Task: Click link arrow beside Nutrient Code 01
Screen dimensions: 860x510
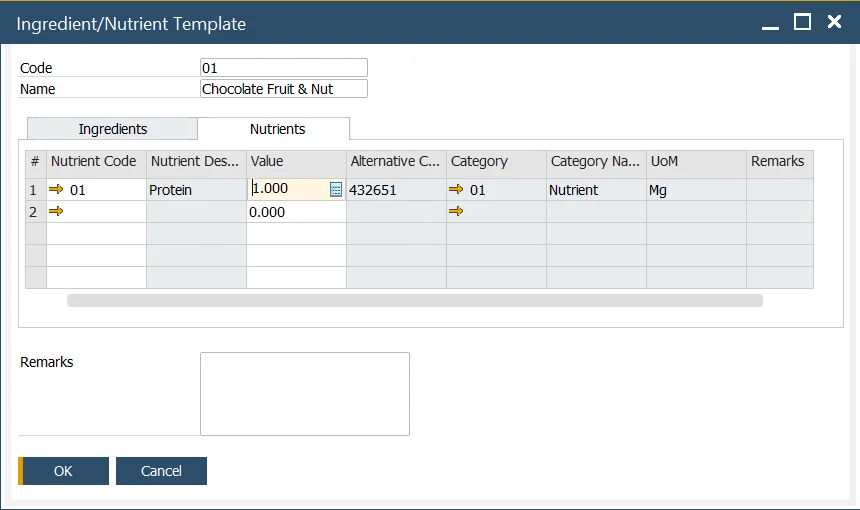Action: (x=56, y=190)
